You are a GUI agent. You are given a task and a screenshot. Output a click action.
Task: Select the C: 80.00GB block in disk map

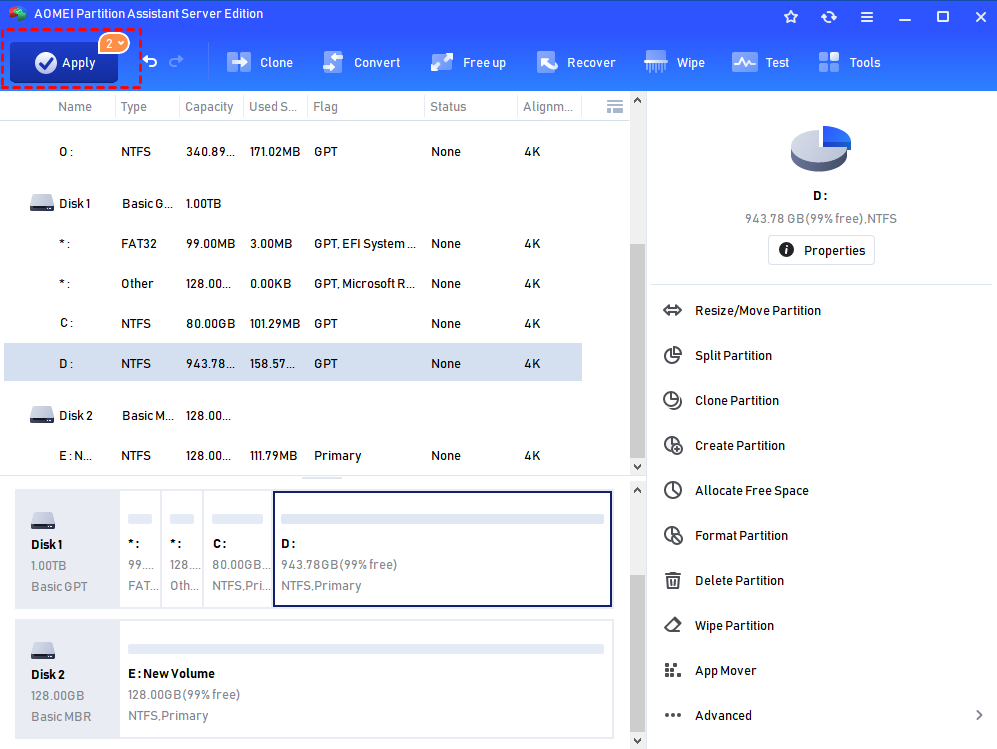coord(238,549)
